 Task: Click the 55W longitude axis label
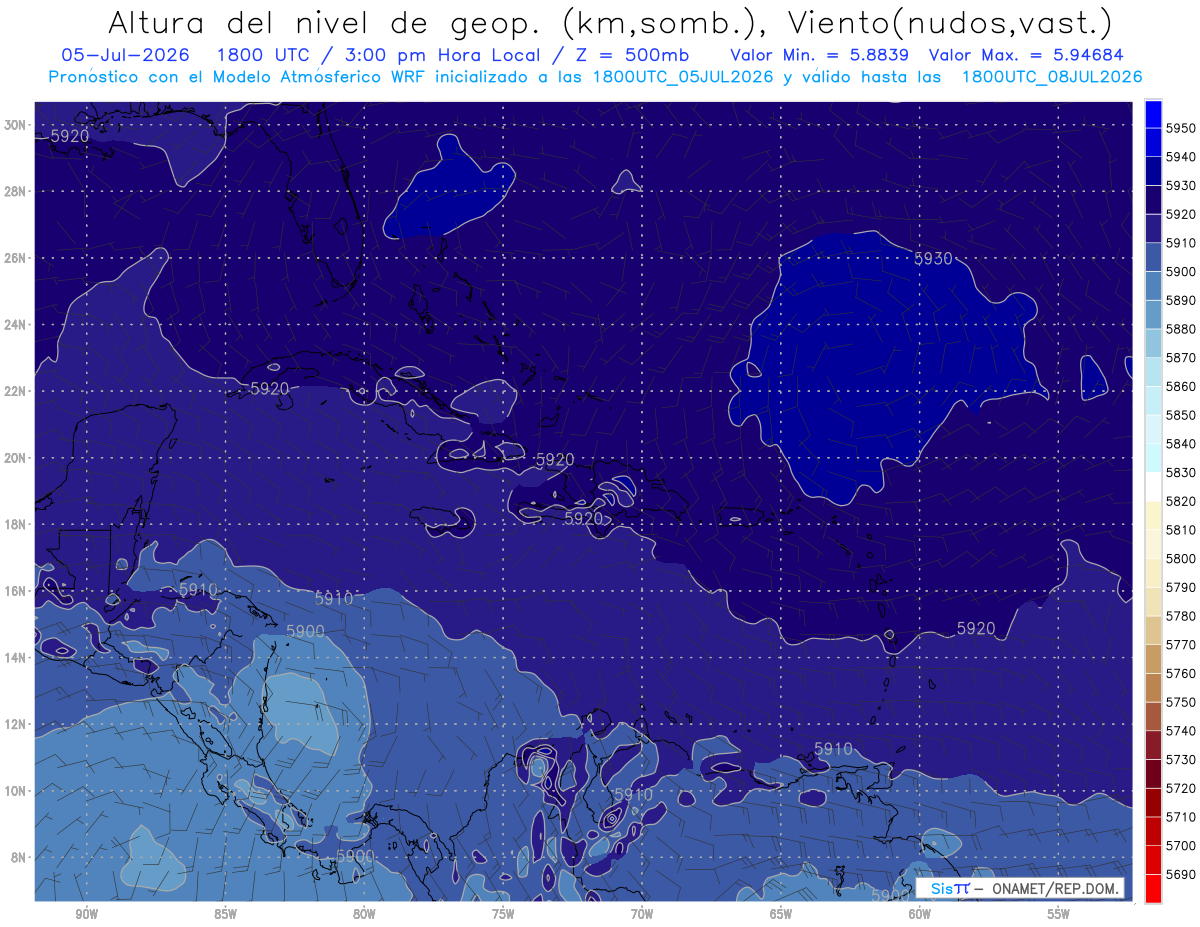click(x=1059, y=914)
